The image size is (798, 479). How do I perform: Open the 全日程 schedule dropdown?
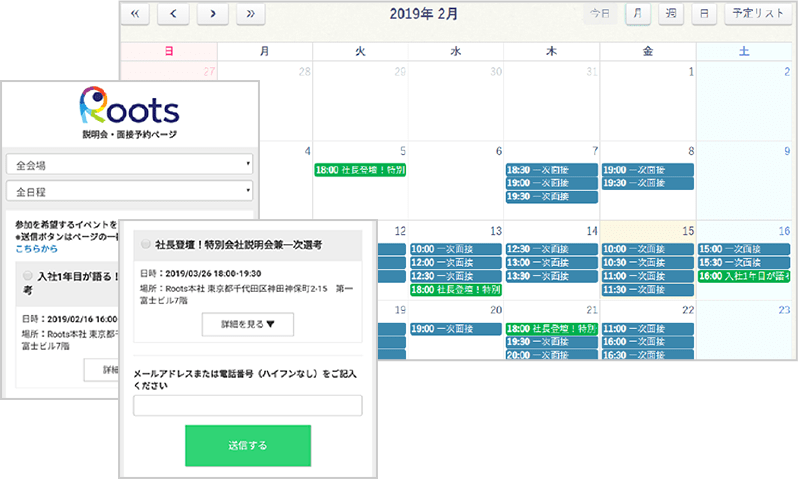pos(129,190)
